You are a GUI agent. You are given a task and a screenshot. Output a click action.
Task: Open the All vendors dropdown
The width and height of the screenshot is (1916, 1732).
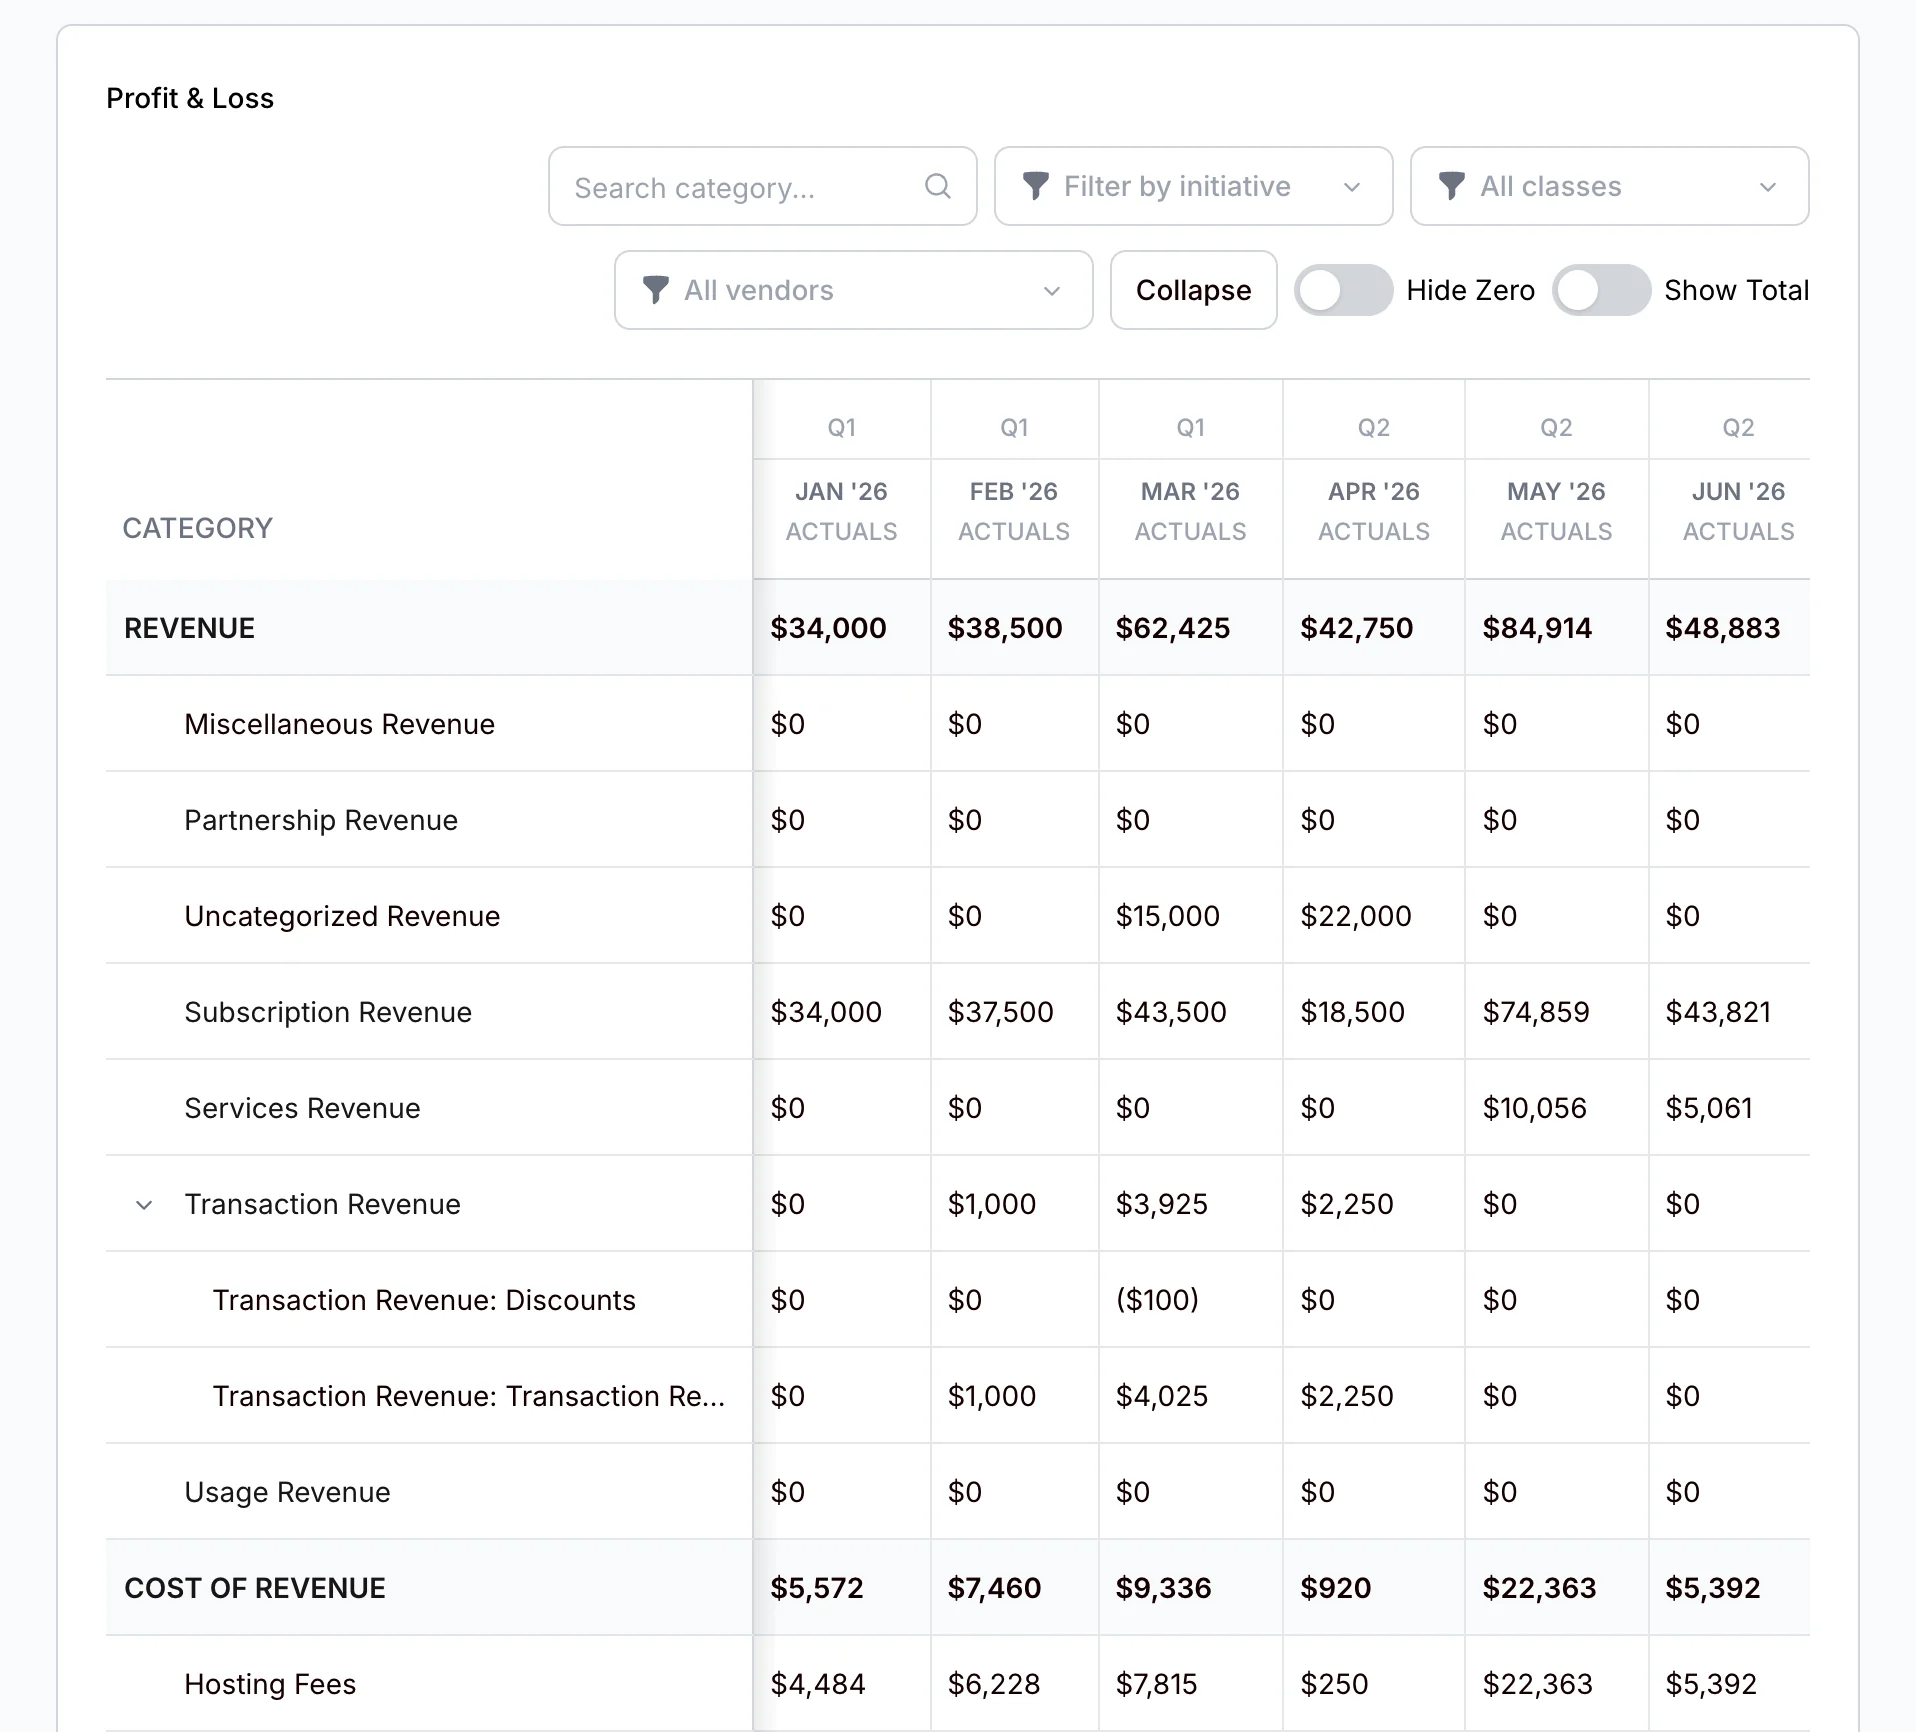pyautogui.click(x=853, y=290)
